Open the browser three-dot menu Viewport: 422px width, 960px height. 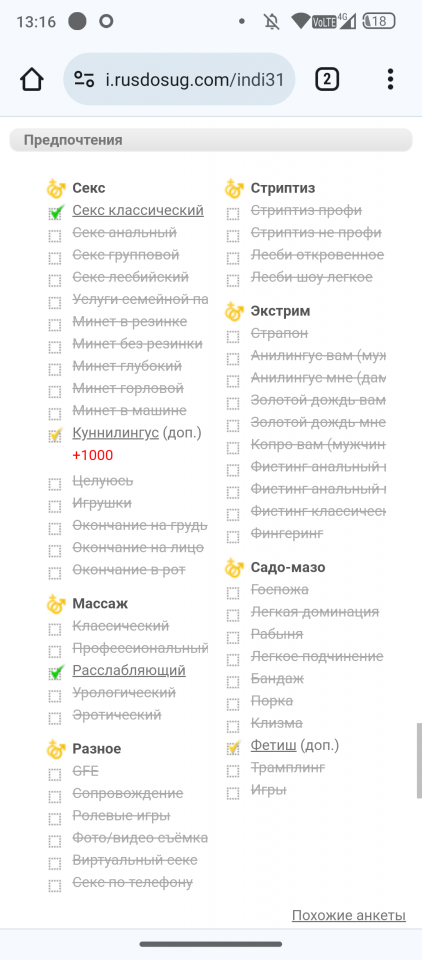[x=390, y=79]
